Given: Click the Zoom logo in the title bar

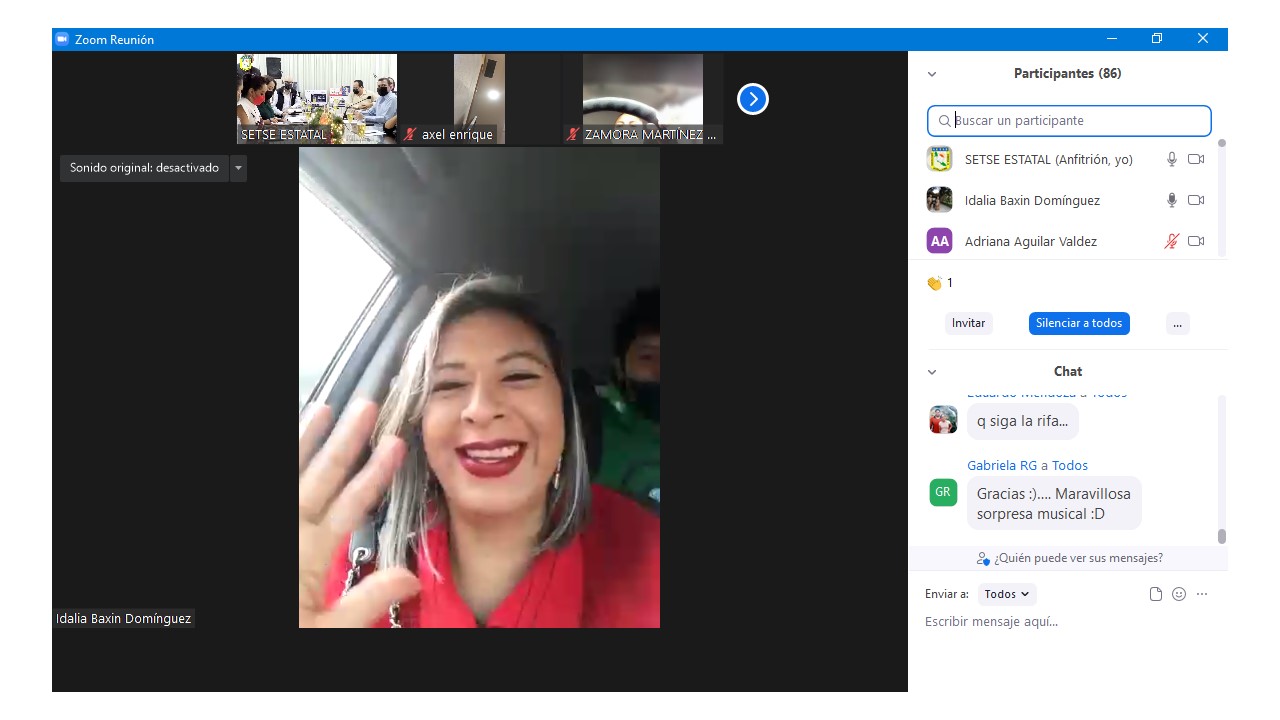Looking at the screenshot, I should pos(61,39).
